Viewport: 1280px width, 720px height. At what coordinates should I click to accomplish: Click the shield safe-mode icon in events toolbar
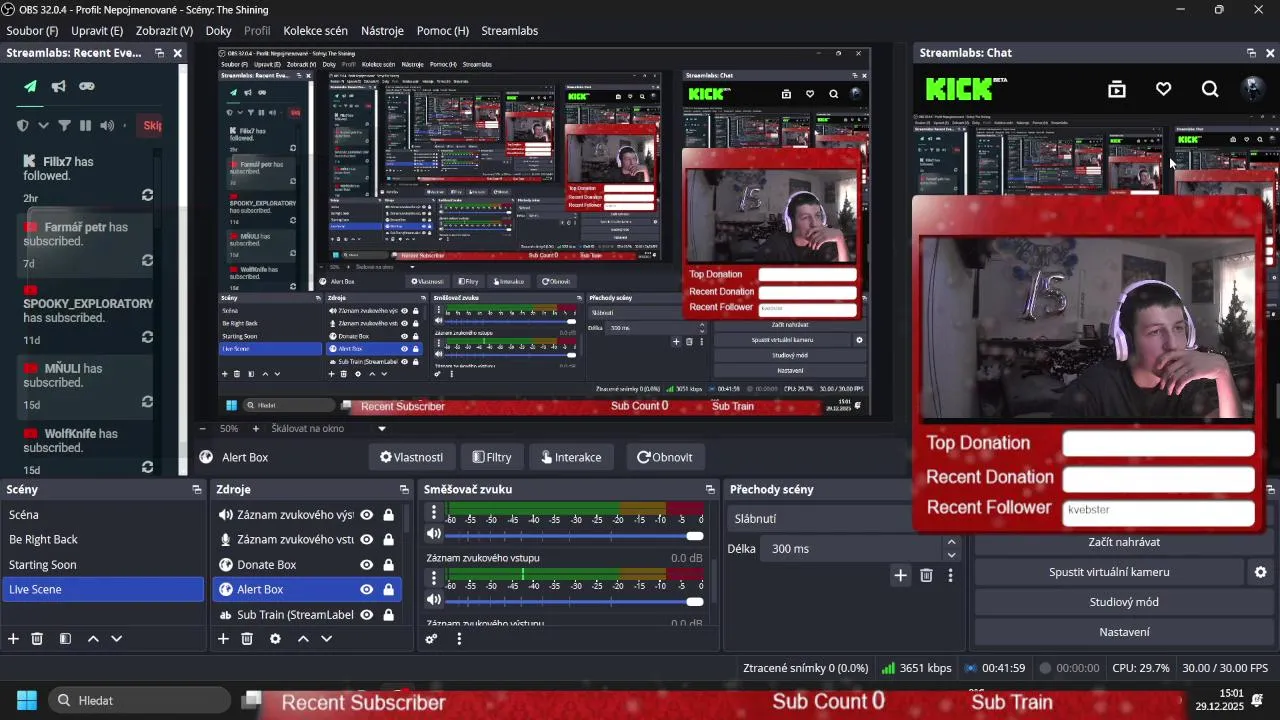click(x=23, y=125)
